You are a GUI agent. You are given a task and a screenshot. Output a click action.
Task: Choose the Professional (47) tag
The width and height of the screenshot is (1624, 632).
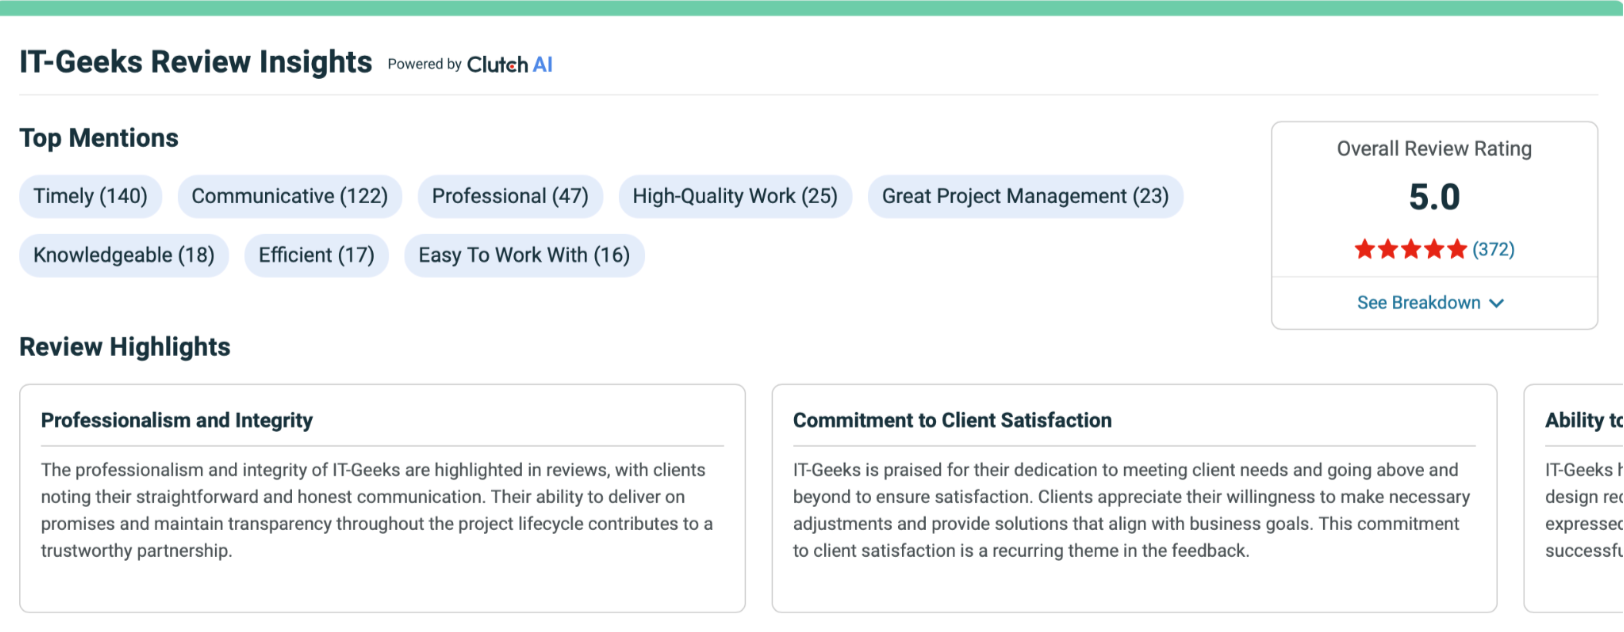pos(510,196)
